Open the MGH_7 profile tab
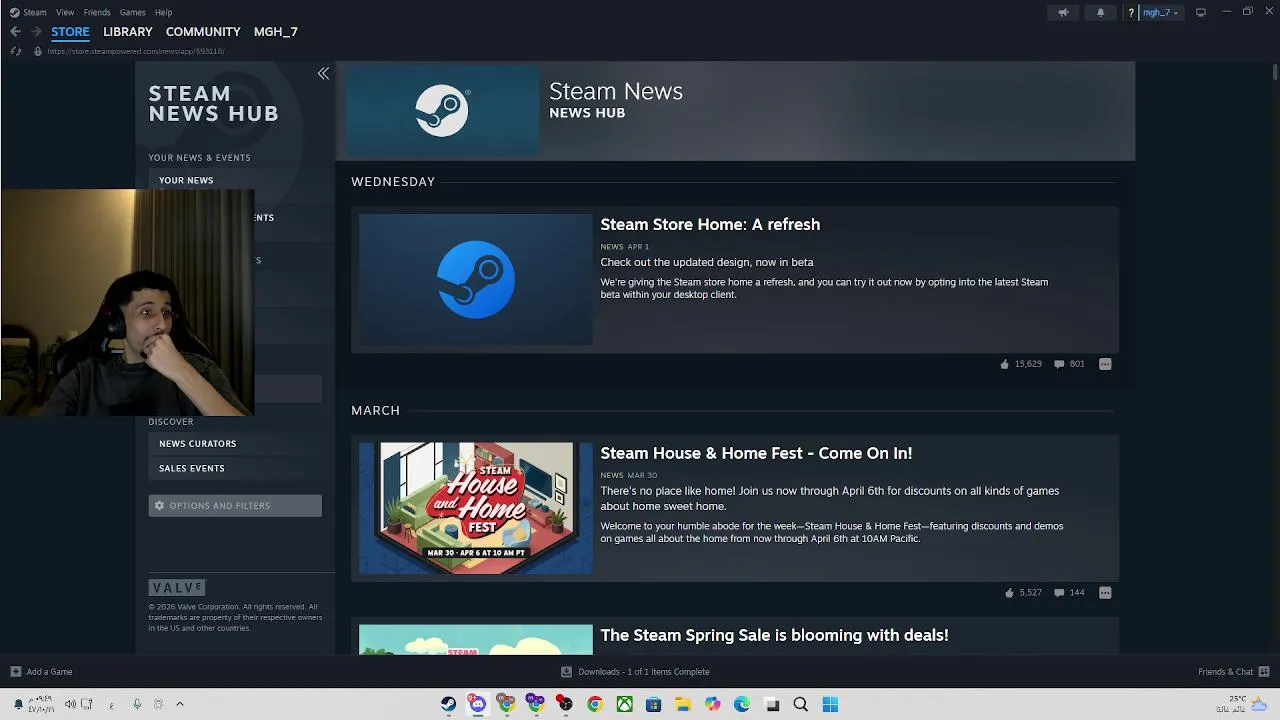This screenshot has height=720, width=1280. 276,32
